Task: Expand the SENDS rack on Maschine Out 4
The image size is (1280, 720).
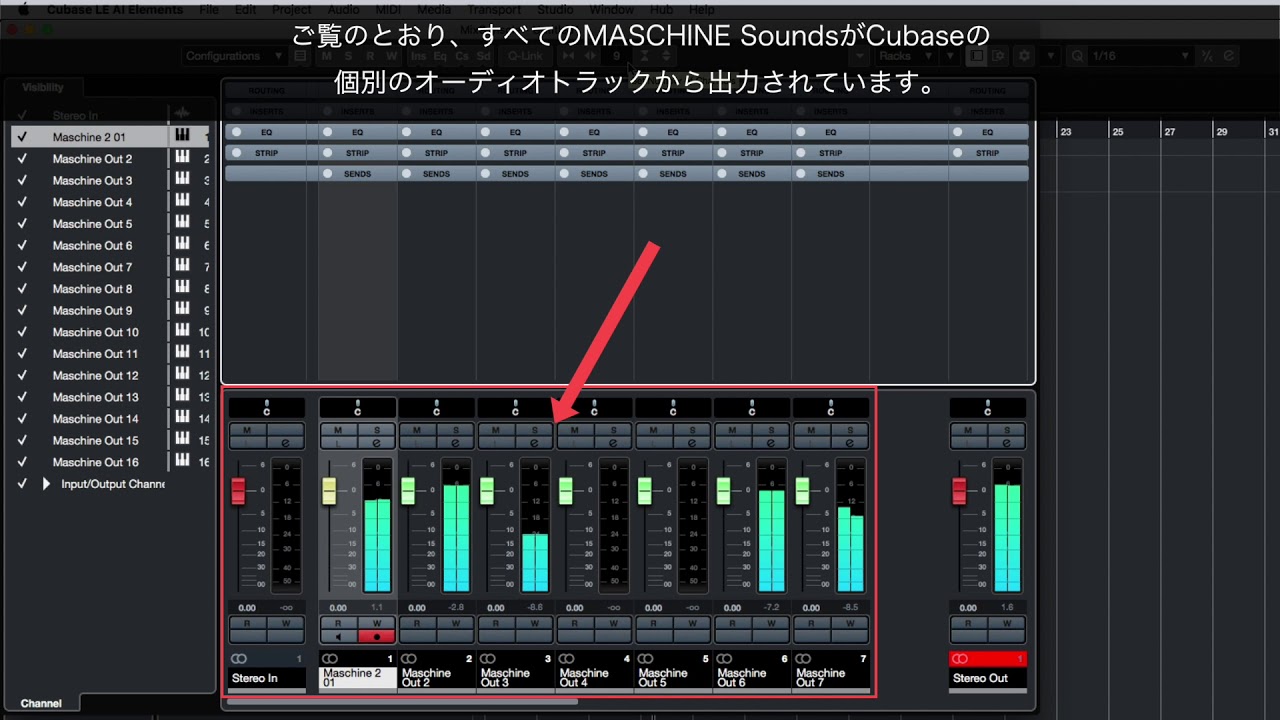Action: tap(594, 174)
